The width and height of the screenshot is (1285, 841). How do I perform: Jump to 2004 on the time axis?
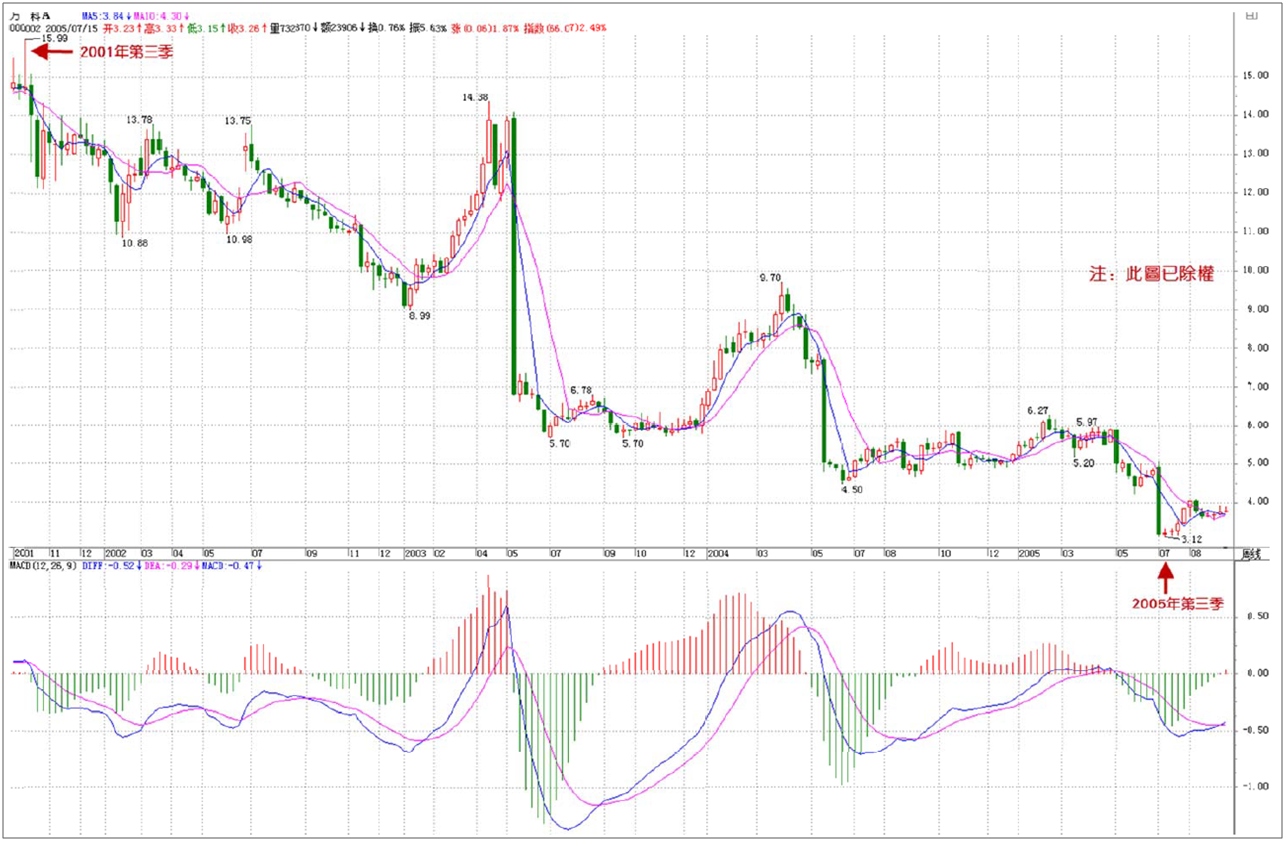(718, 553)
